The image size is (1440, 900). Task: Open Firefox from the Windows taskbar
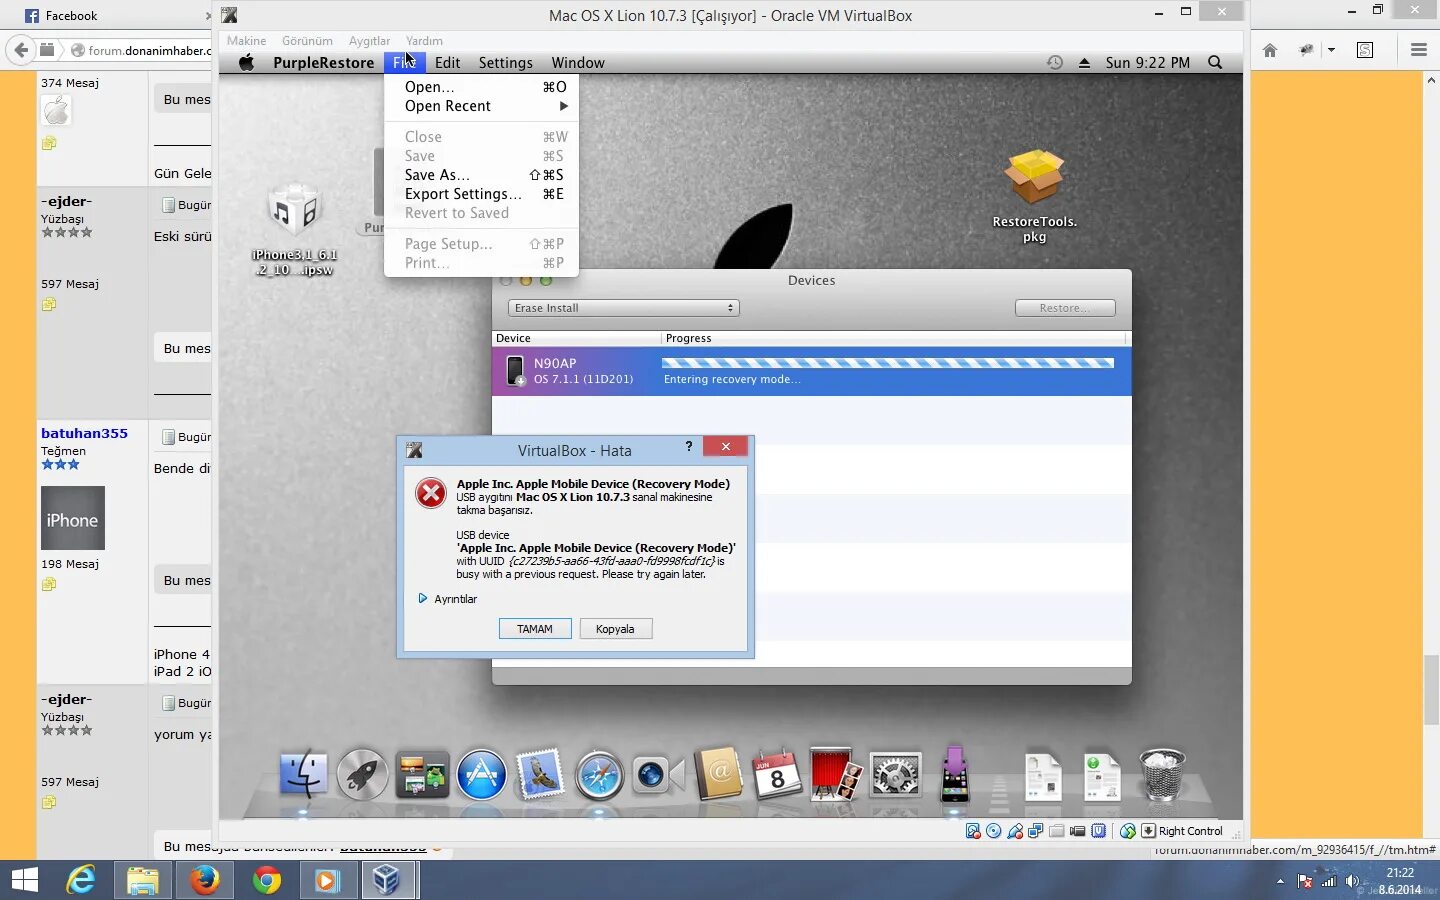coord(204,880)
